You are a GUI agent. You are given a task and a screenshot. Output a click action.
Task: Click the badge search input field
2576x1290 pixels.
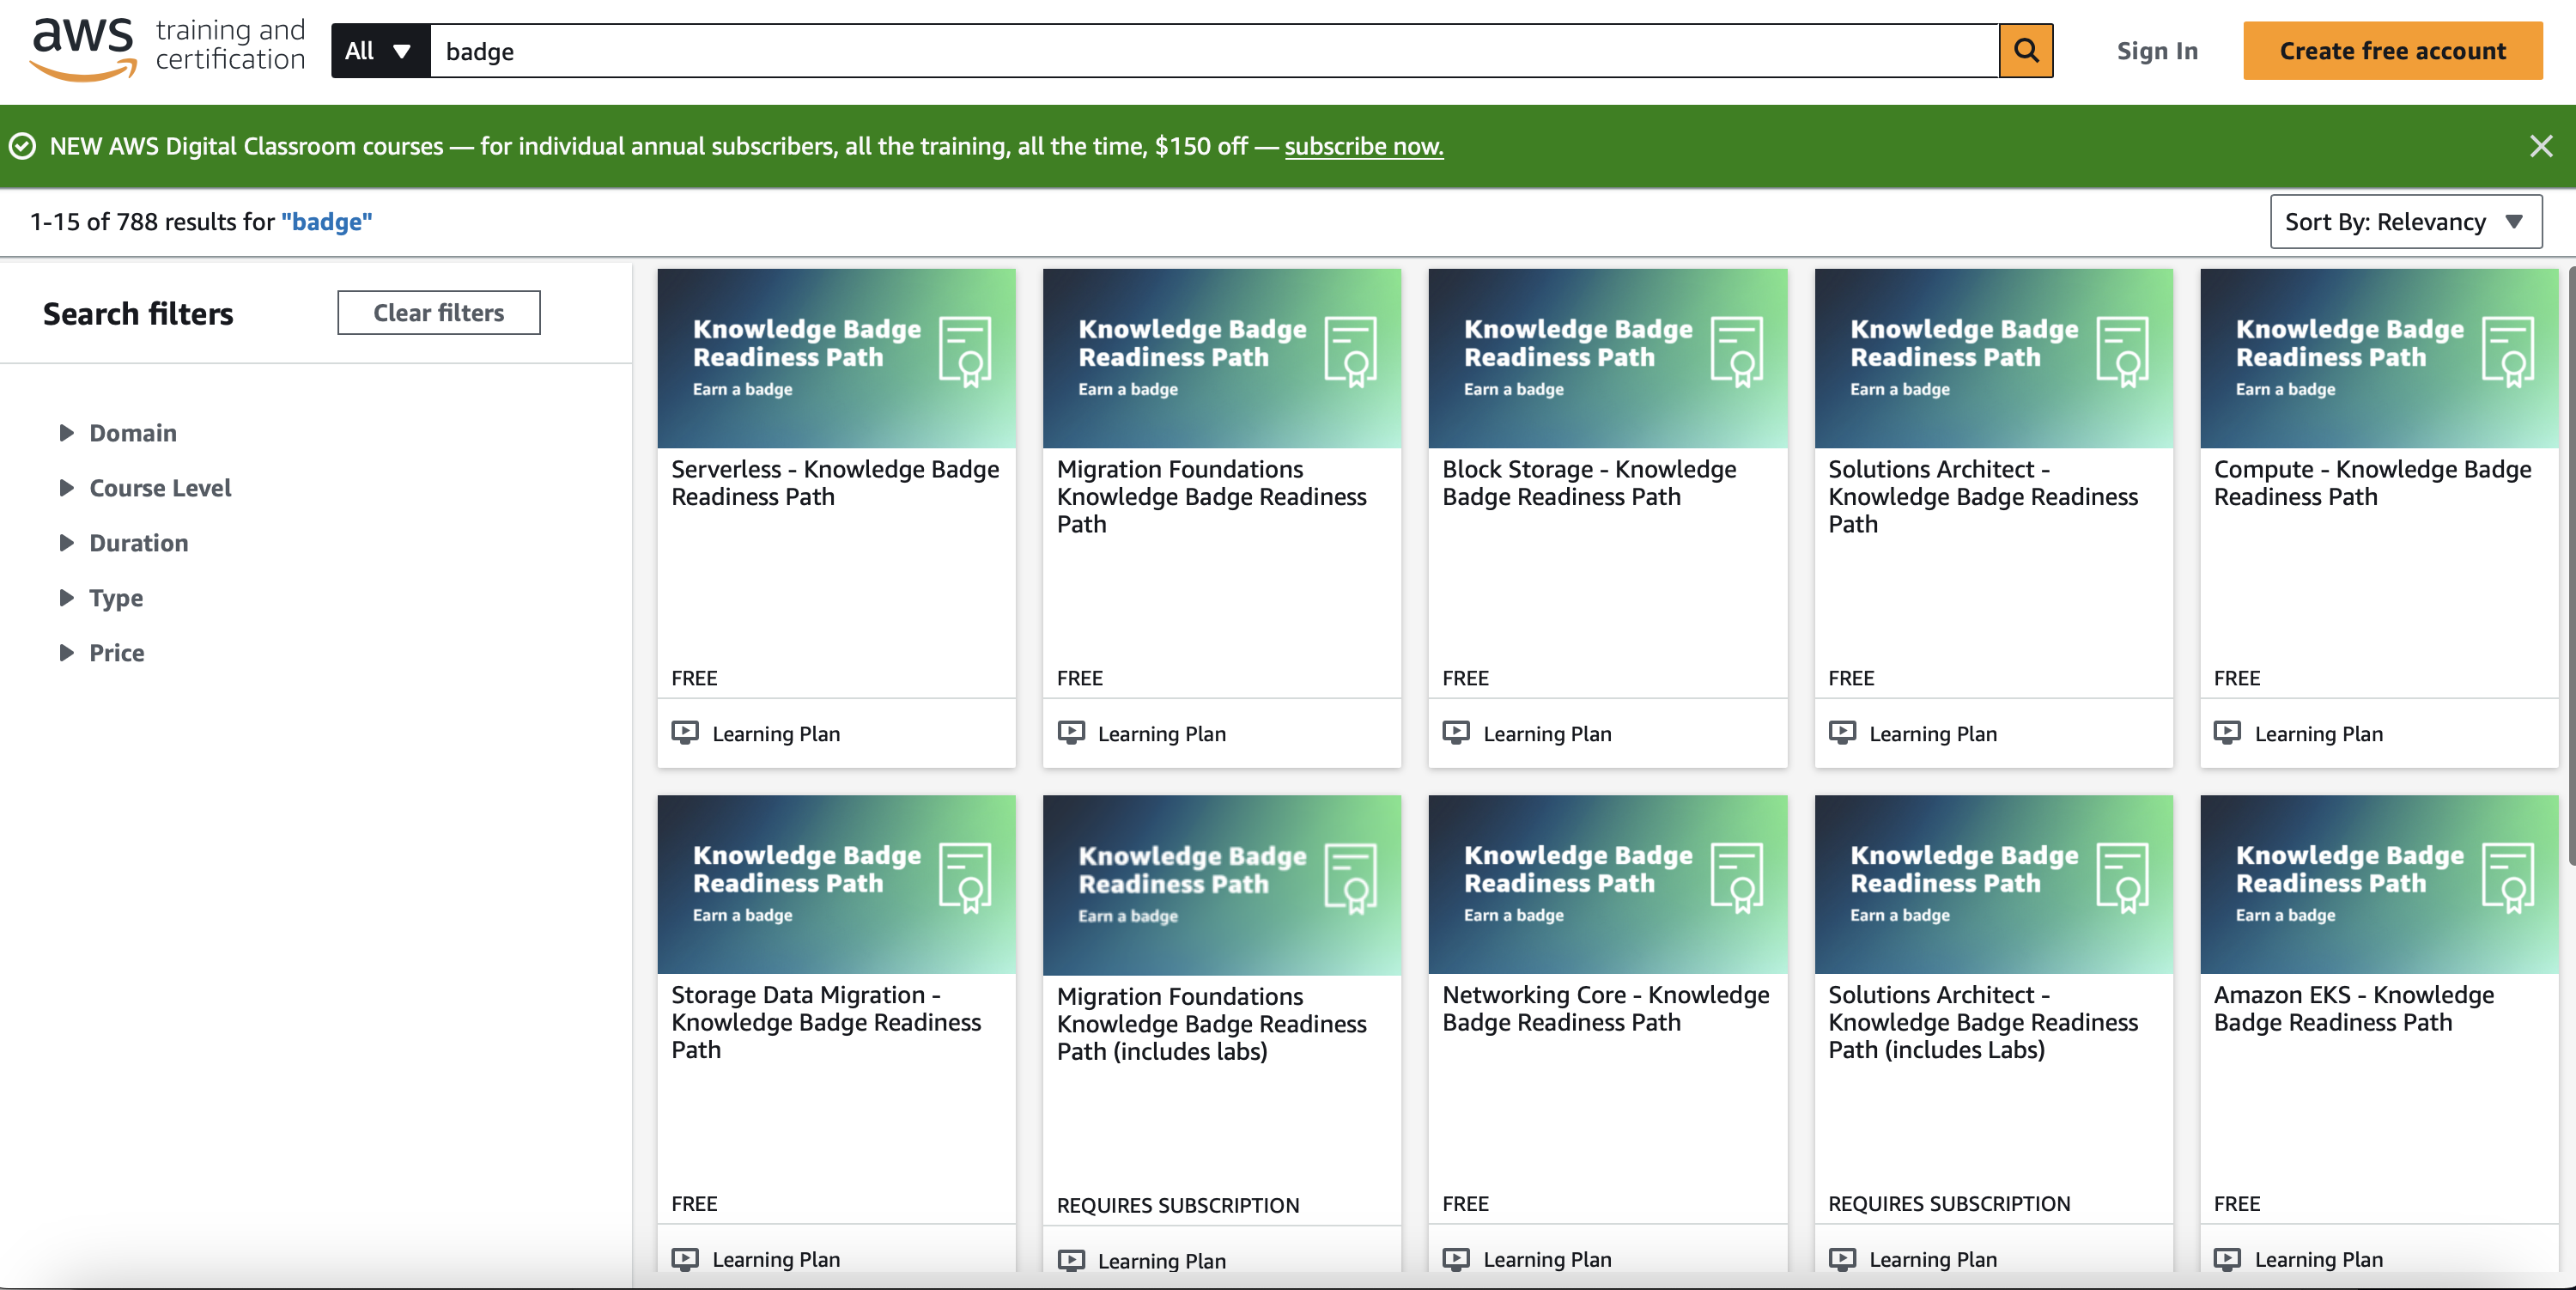tap(1214, 51)
